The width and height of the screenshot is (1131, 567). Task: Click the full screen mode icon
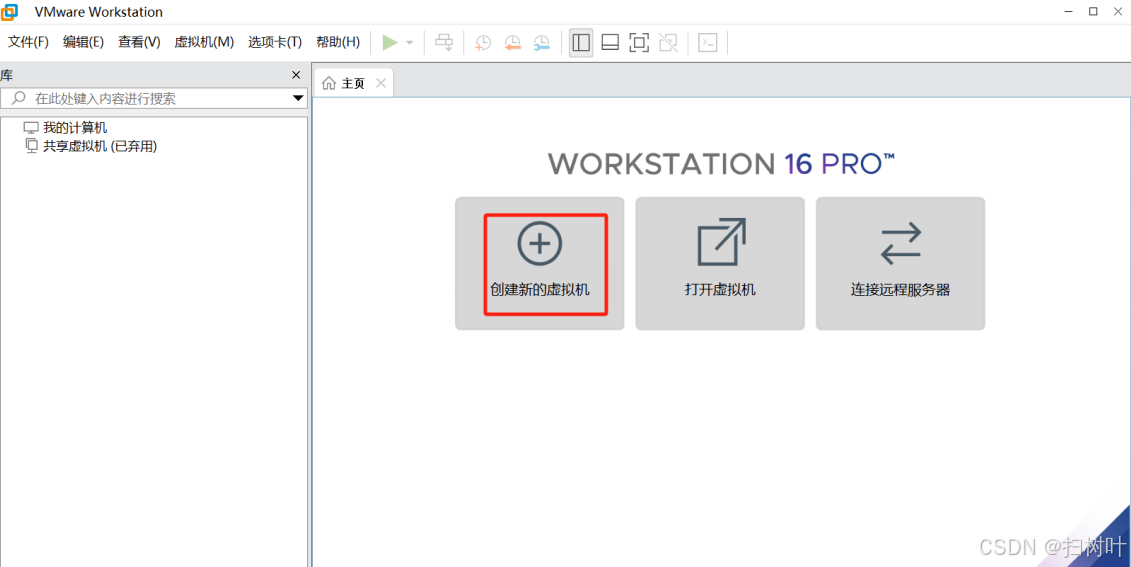point(638,43)
